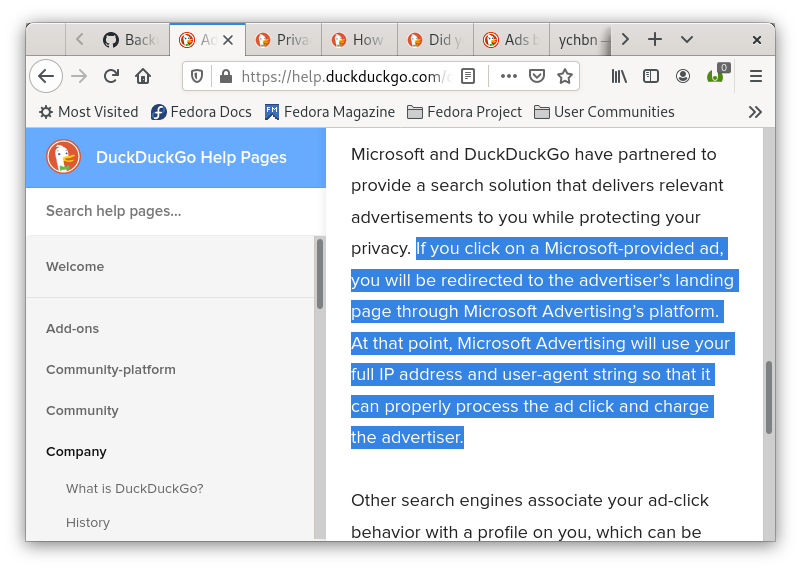Open tracking protection shield icon
801x570 pixels.
[x=198, y=76]
